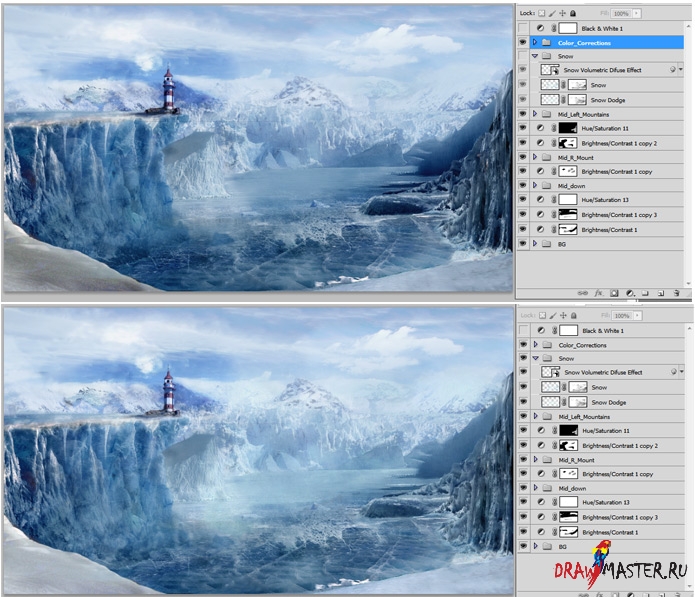Screen dimensions: 695x597
Task: Select Snow layer row in lower Layers panel
Action: pyautogui.click(x=608, y=387)
